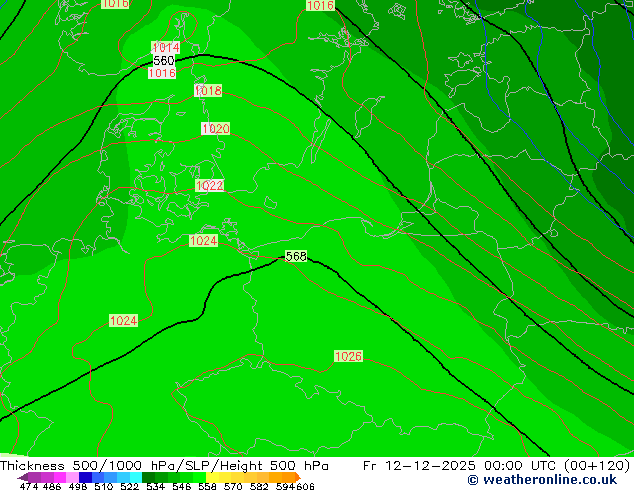Click the 1016 label below the 560 label

click(162, 73)
